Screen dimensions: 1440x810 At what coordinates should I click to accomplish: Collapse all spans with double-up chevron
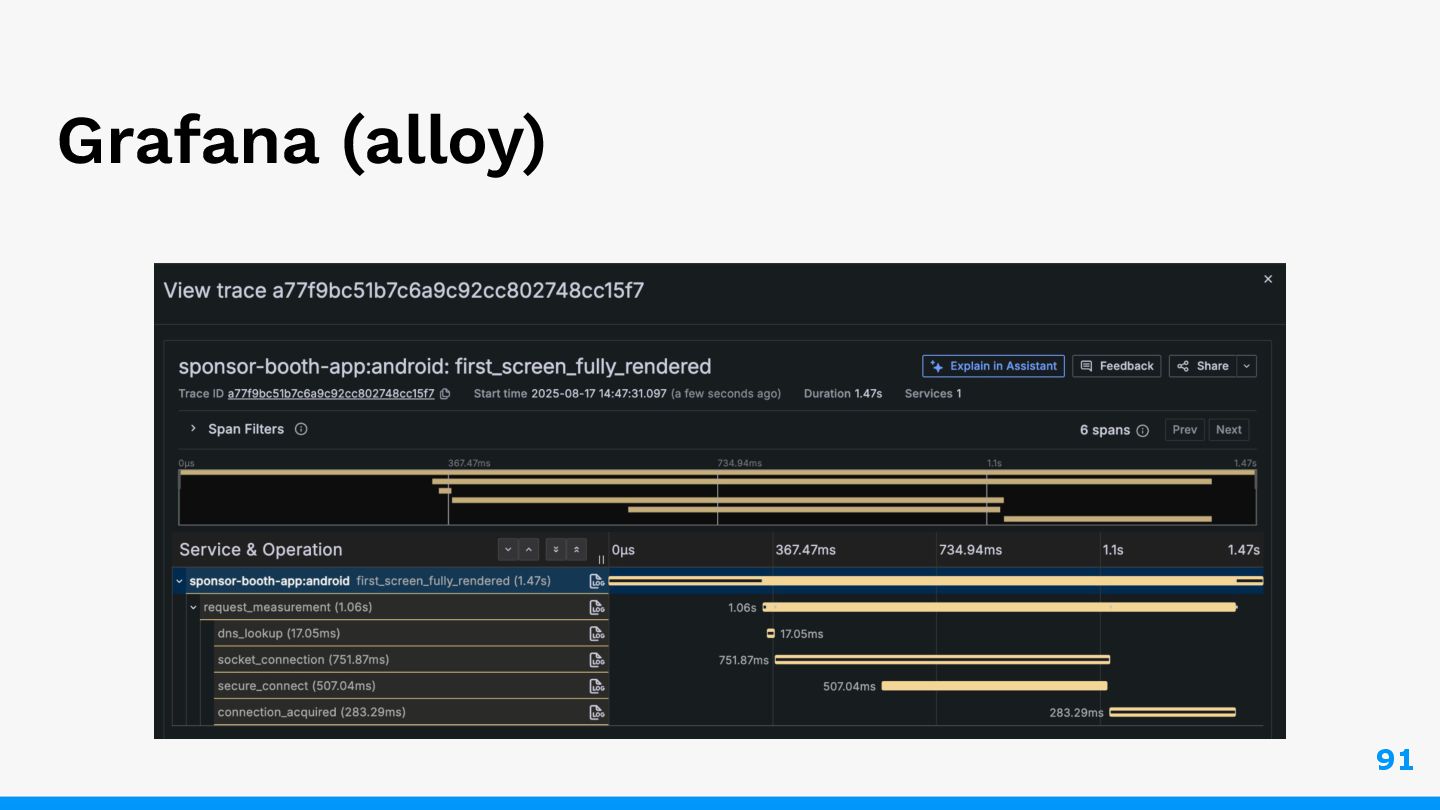[x=577, y=549]
